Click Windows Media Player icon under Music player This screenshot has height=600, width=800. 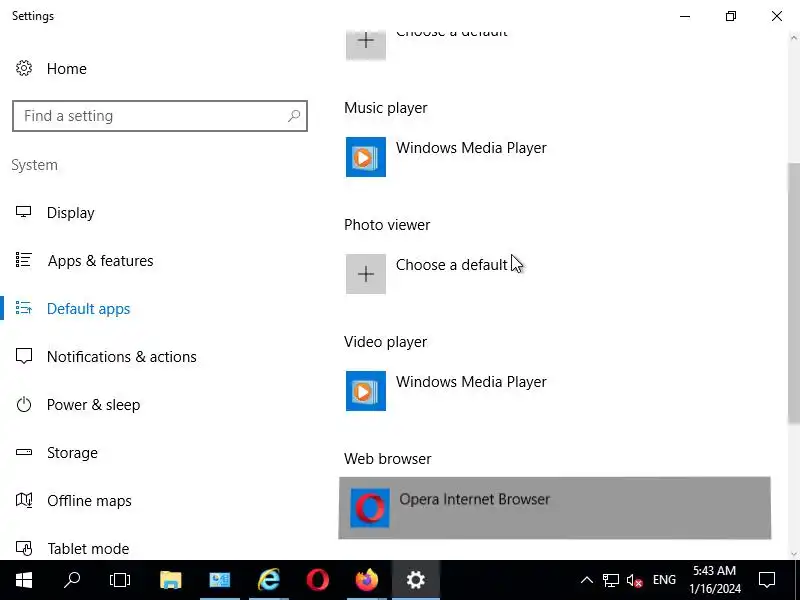366,157
